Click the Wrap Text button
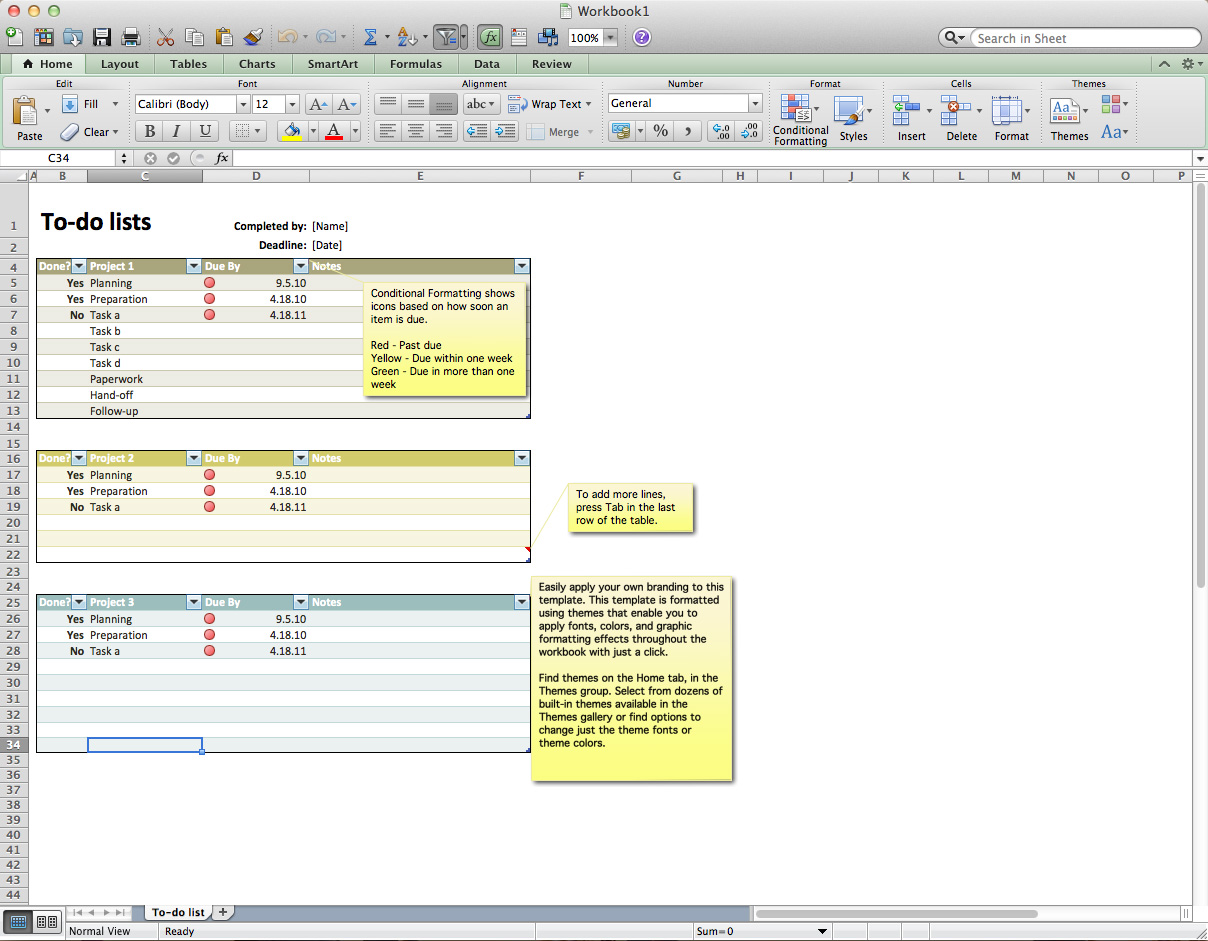The image size is (1208, 941). pyautogui.click(x=549, y=104)
